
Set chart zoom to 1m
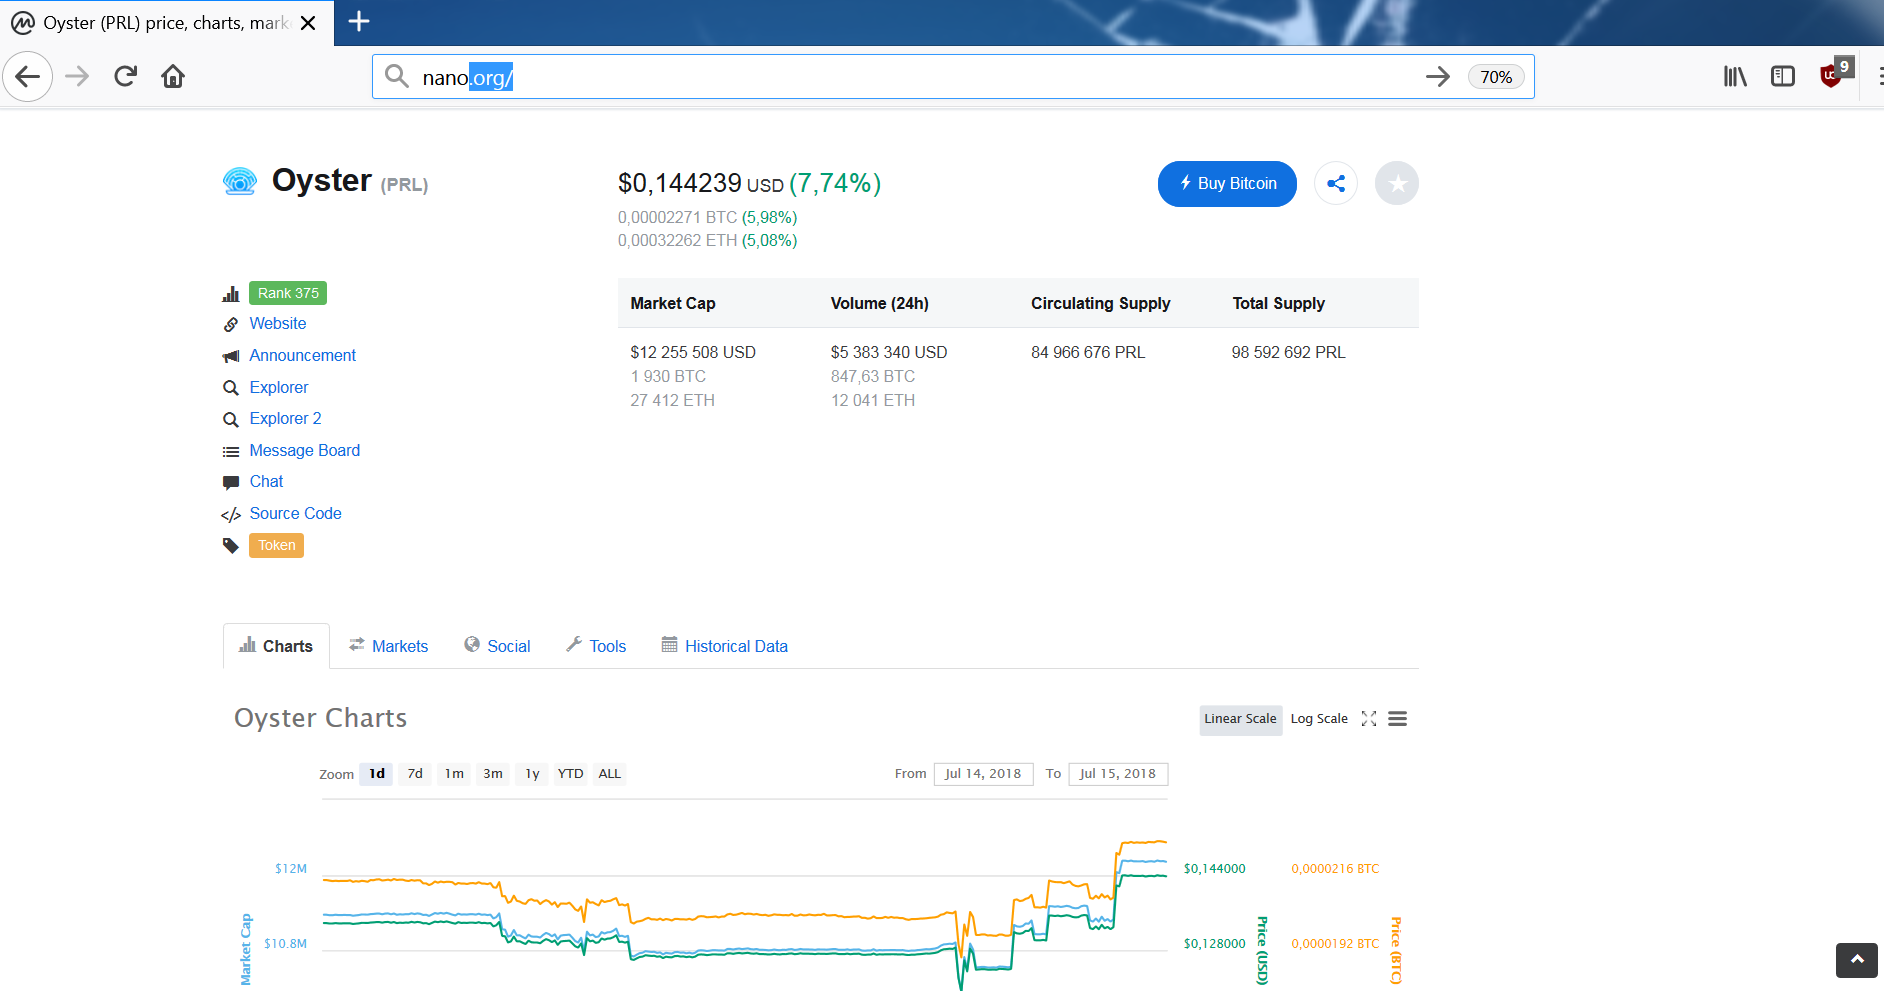(x=454, y=774)
